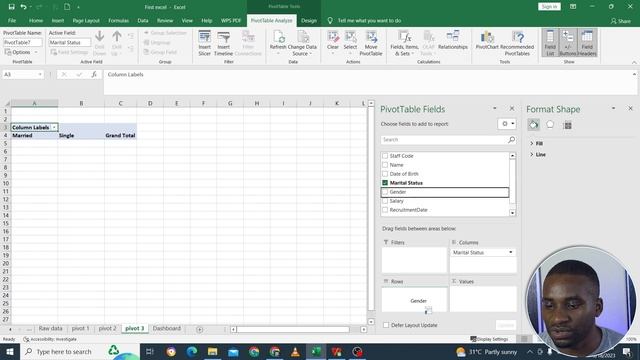The height and width of the screenshot is (360, 640).
Task: Click the Clear PivotTable icon
Action: pyautogui.click(x=333, y=37)
